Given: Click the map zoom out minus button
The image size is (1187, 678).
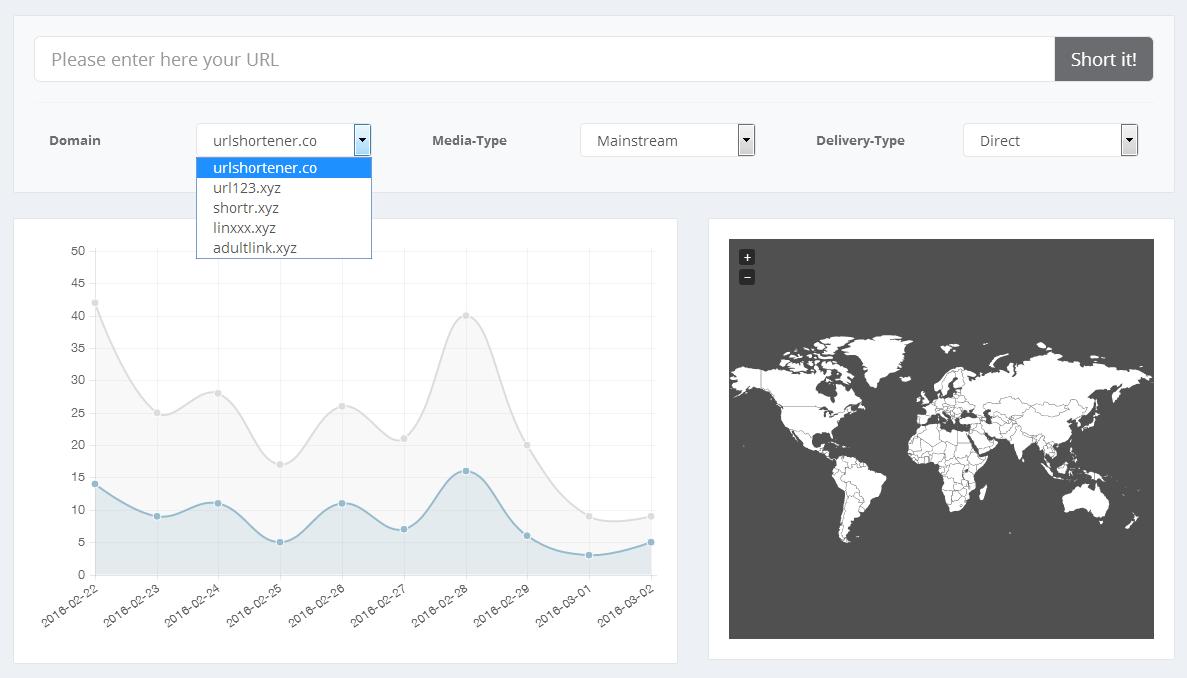Looking at the screenshot, I should click(747, 277).
